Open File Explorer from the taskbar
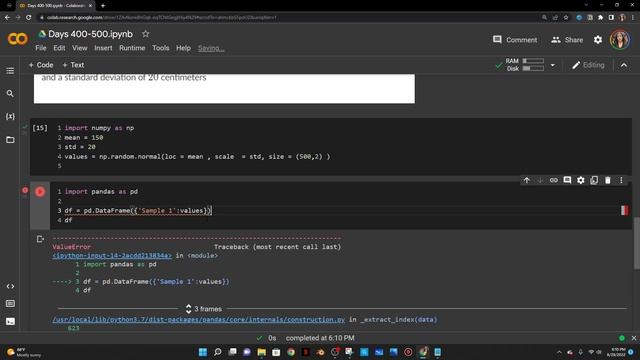 point(261,352)
